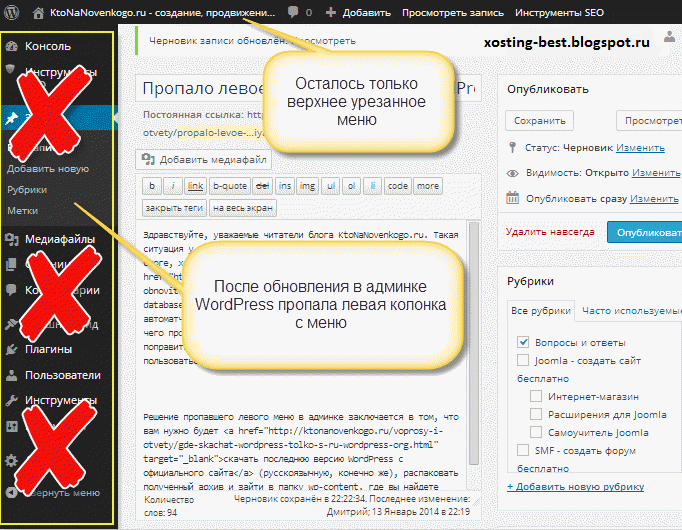Check the Интернет-магазин category
Image resolution: width=682 pixels, height=530 pixels.
(x=536, y=396)
